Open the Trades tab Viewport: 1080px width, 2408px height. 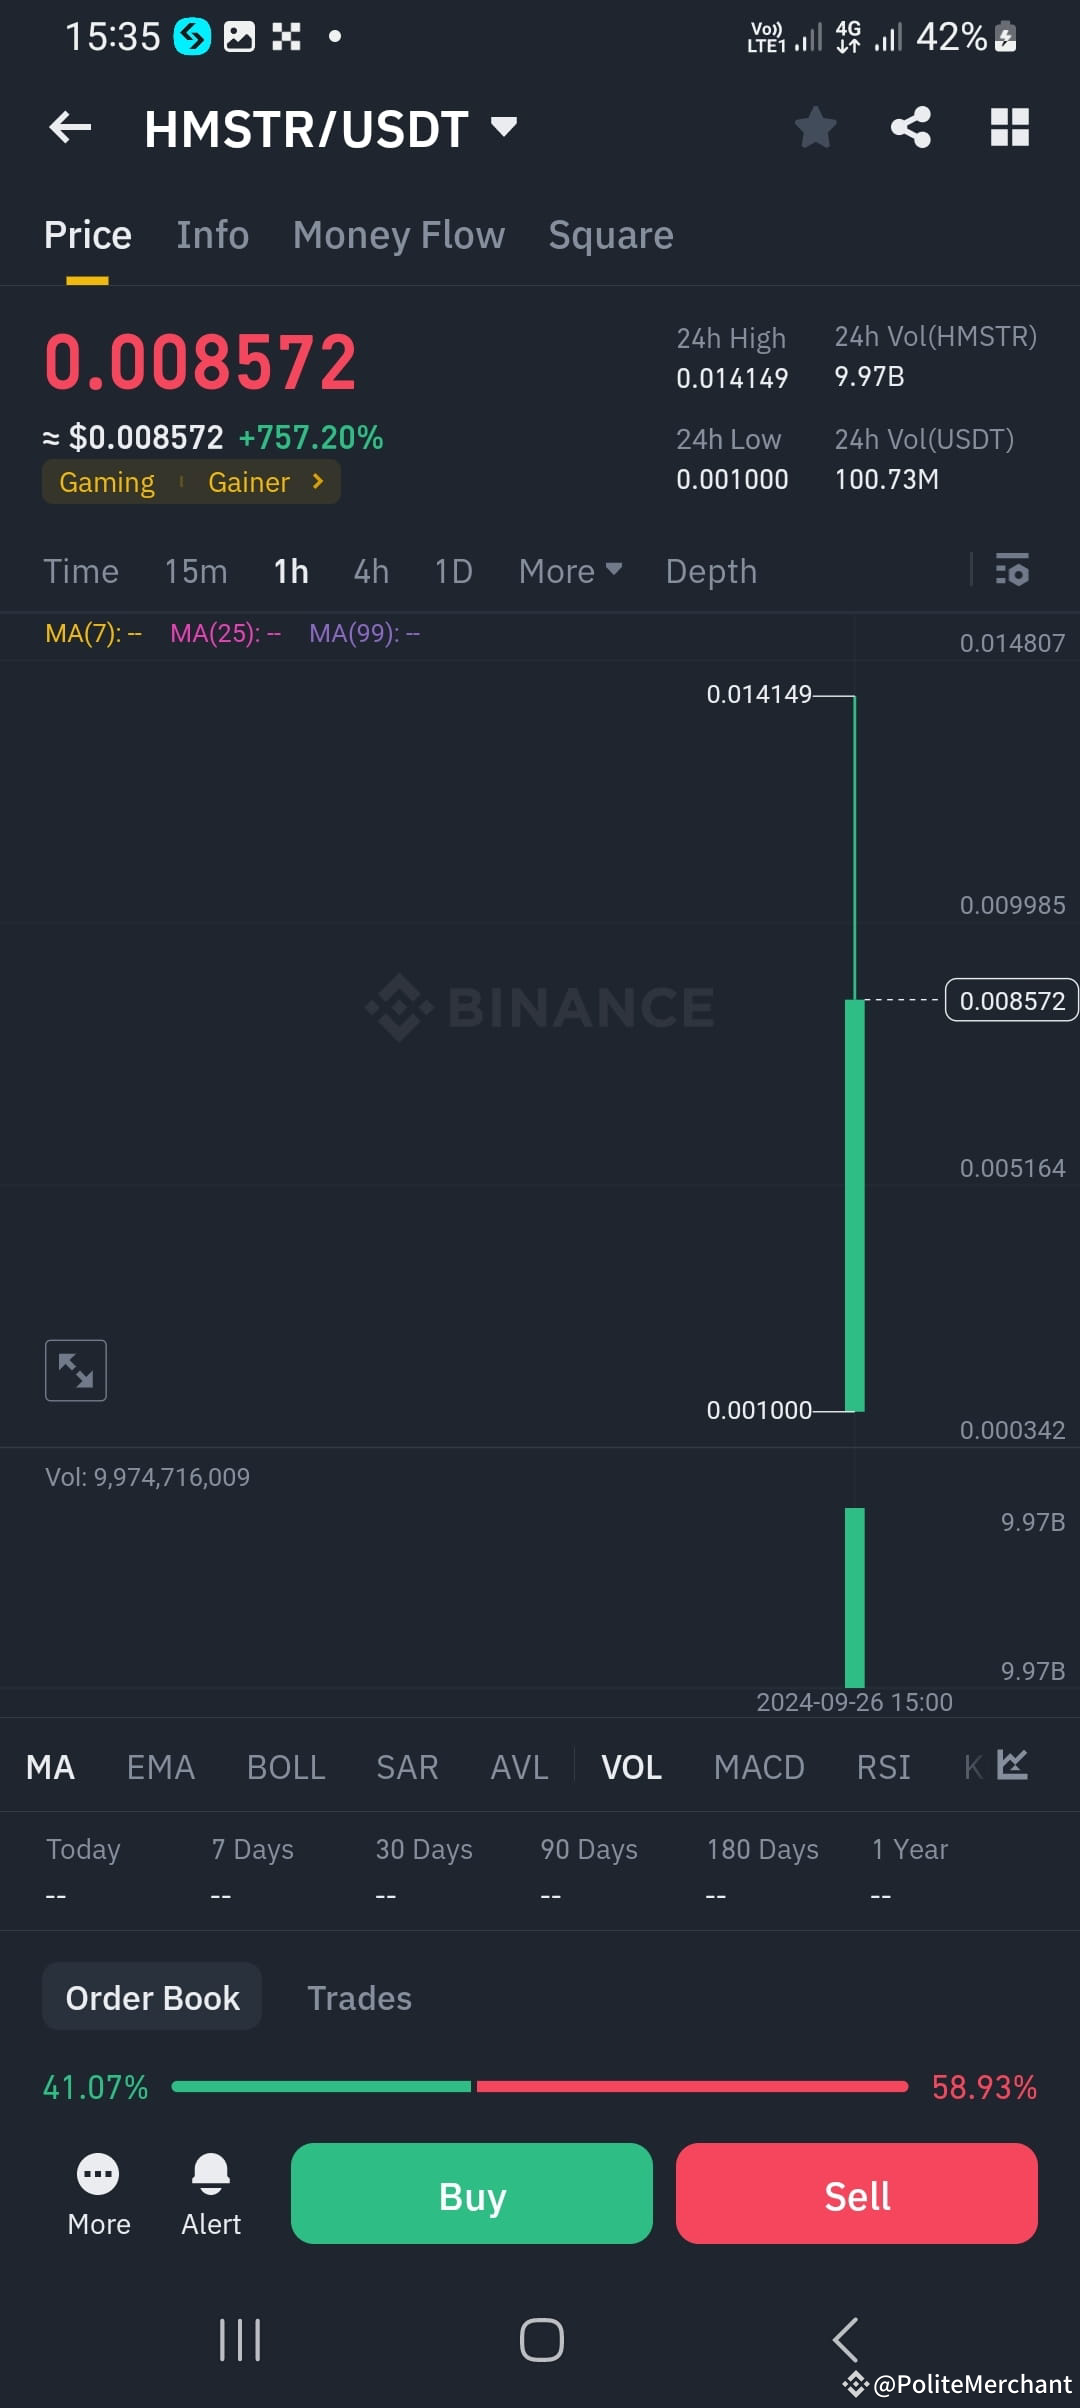[x=359, y=1997]
